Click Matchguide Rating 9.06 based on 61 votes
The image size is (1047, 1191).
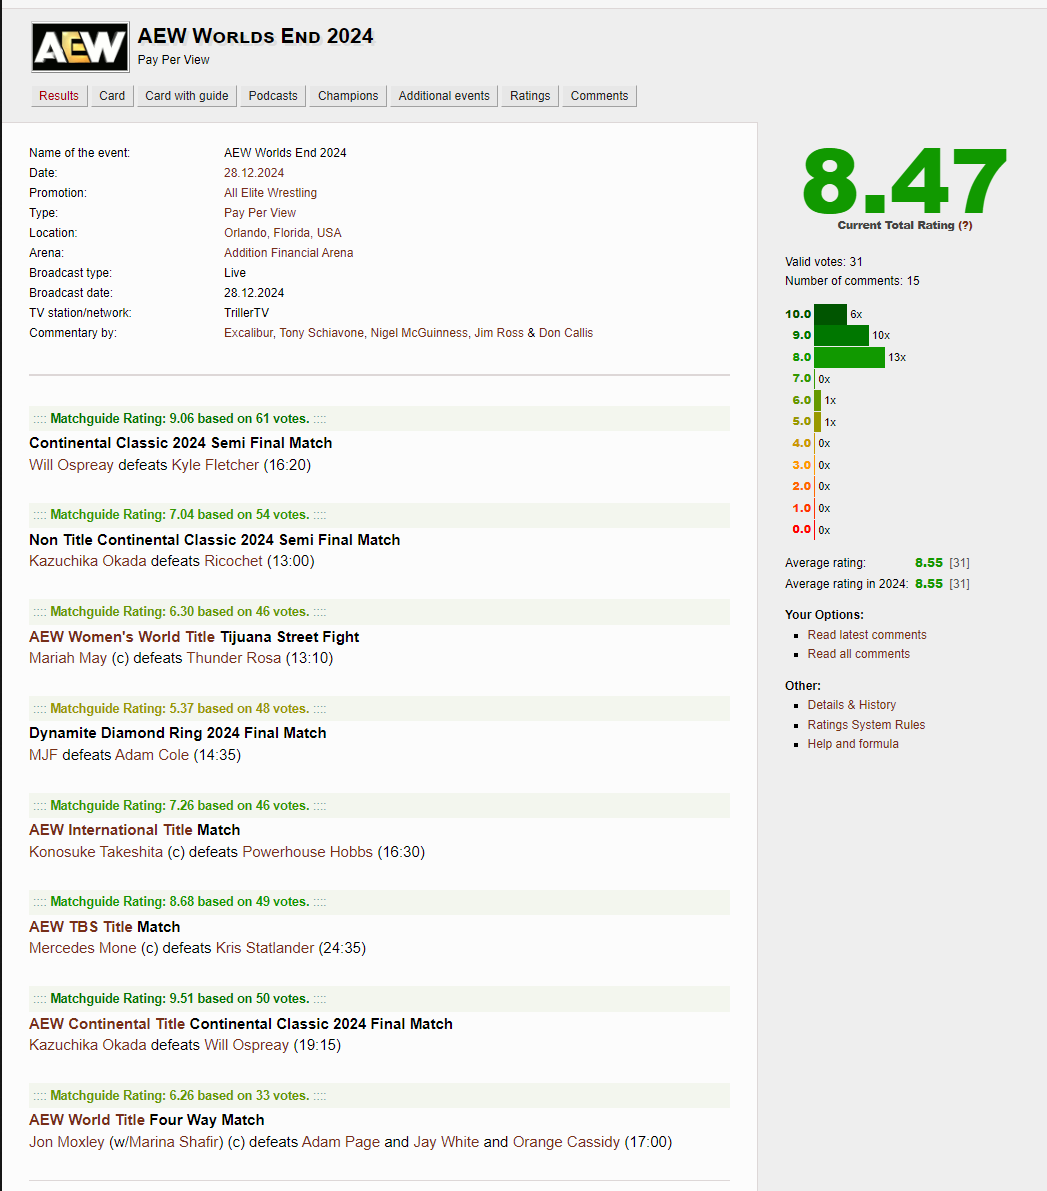click(180, 419)
